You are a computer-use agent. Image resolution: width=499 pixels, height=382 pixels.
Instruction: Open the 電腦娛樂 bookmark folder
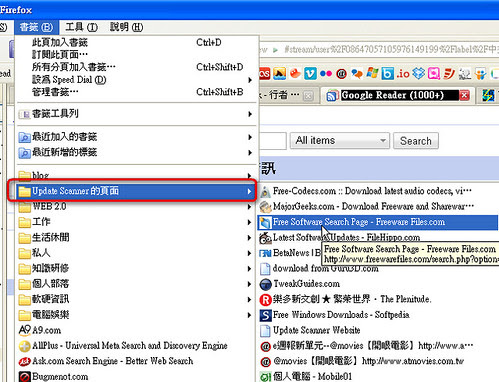(x=137, y=315)
